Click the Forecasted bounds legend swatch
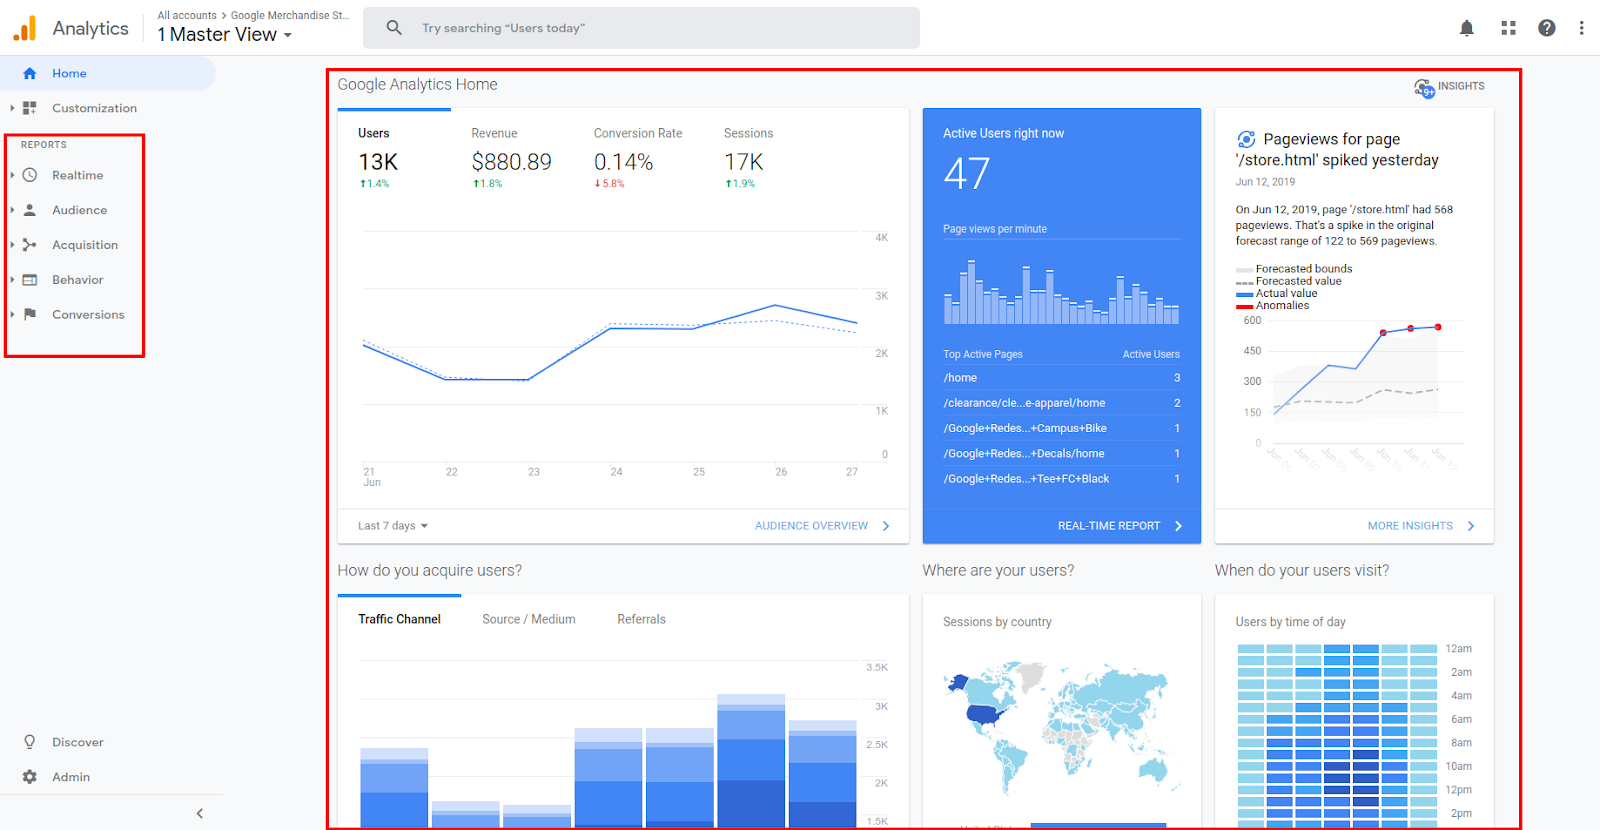 point(1244,270)
